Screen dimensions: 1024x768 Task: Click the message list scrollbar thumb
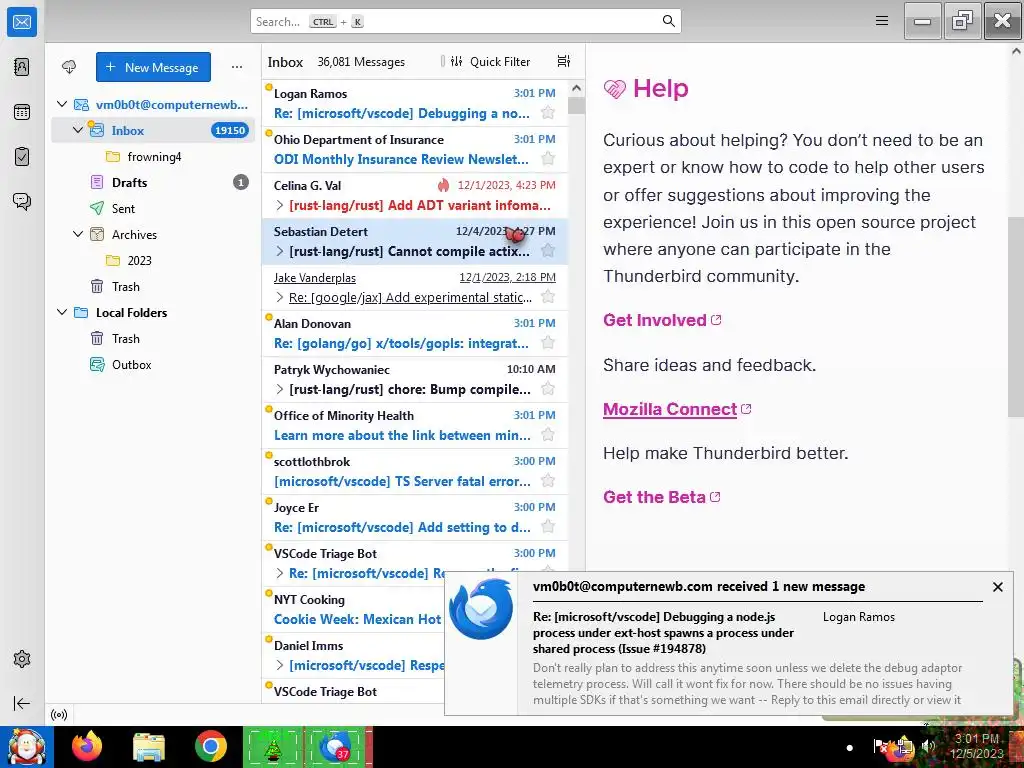[576, 105]
